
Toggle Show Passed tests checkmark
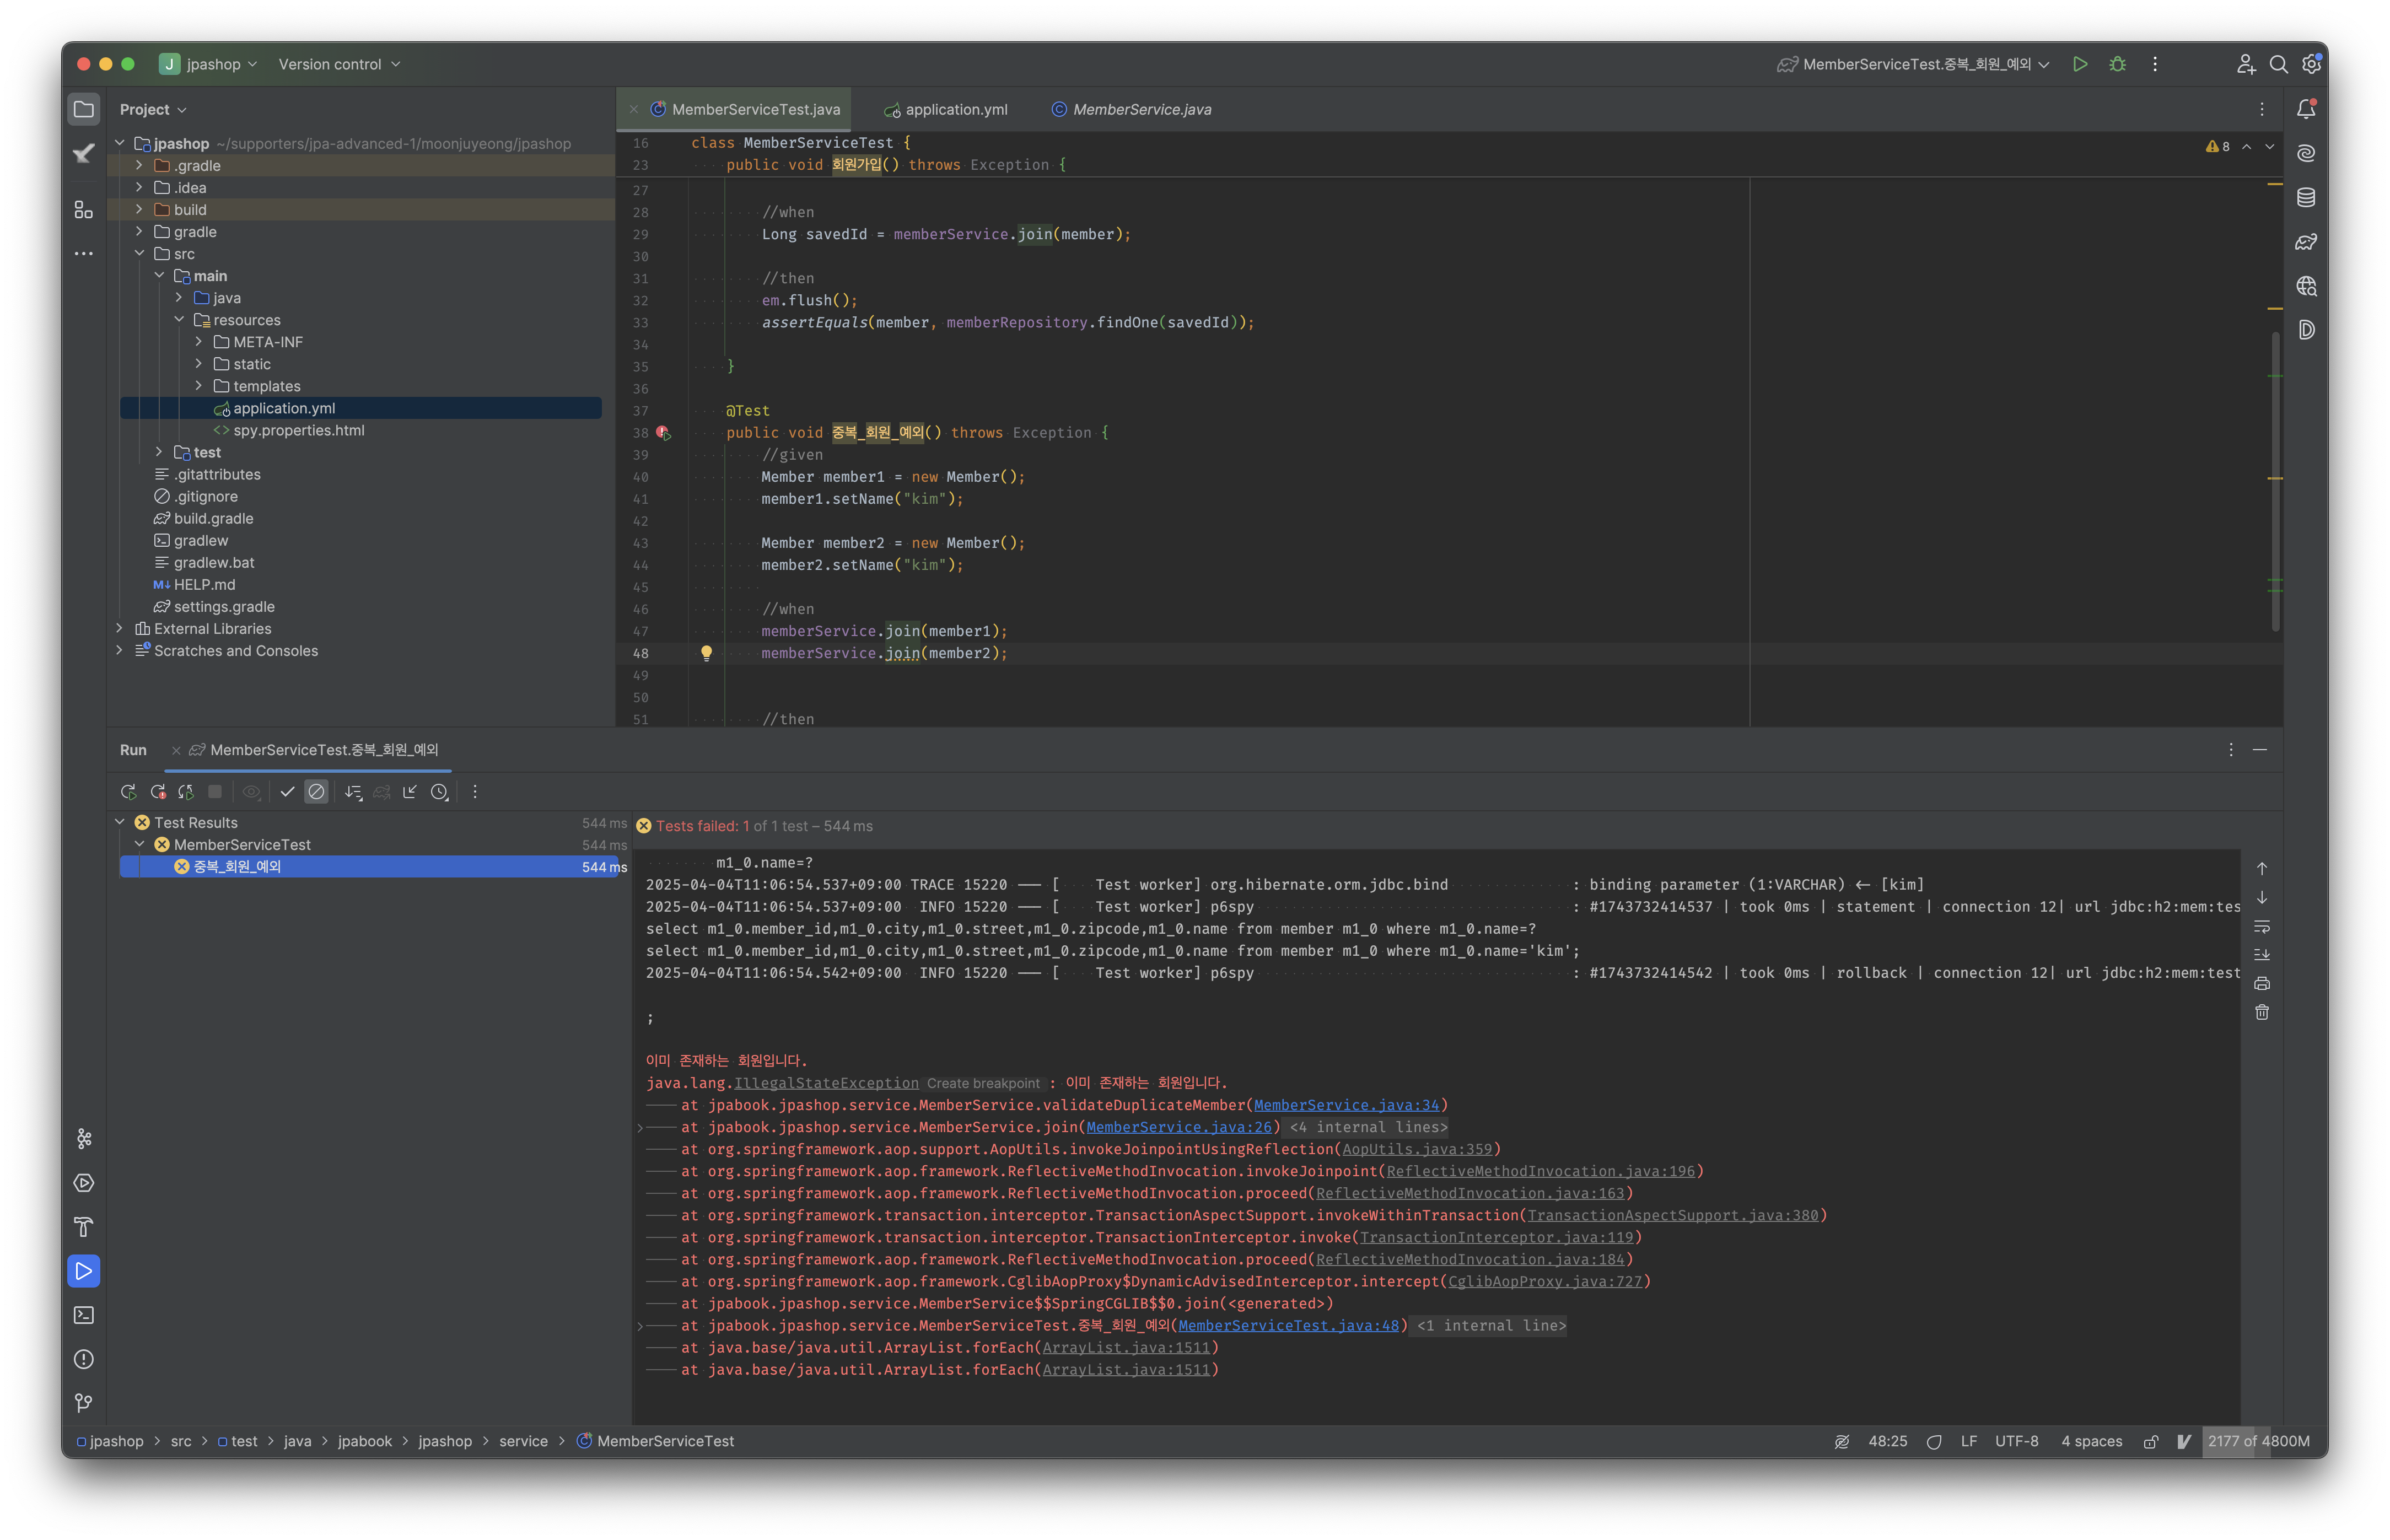[x=287, y=792]
